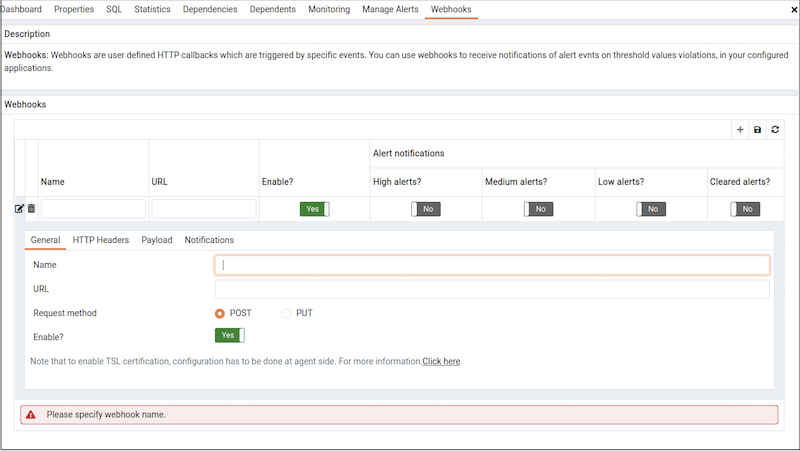Viewport: 800px width, 451px height.
Task: Open the SQL tab
Action: (114, 9)
